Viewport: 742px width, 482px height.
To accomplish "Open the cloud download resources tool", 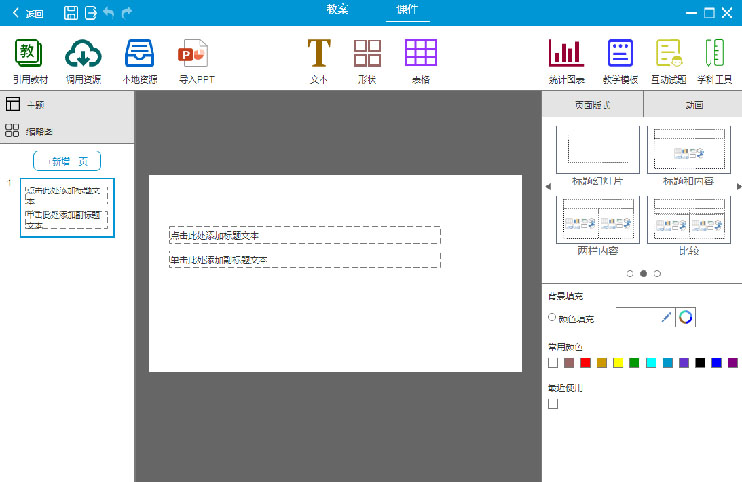I will [83, 54].
